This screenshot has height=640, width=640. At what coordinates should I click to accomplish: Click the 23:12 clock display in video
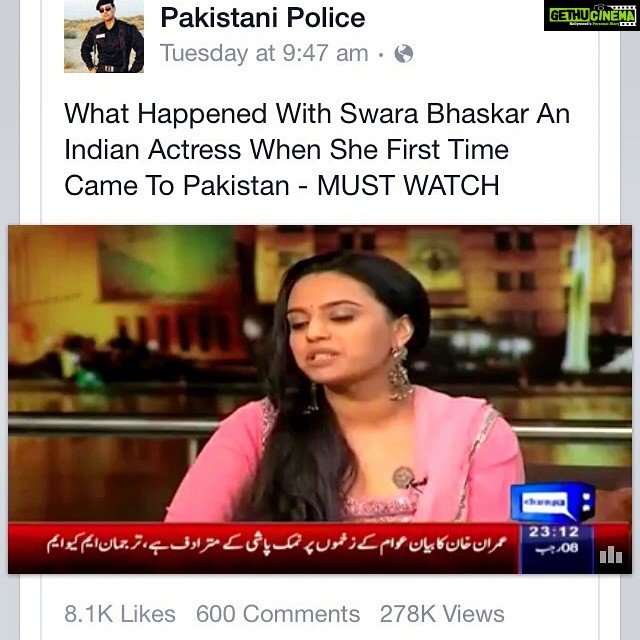tap(554, 532)
